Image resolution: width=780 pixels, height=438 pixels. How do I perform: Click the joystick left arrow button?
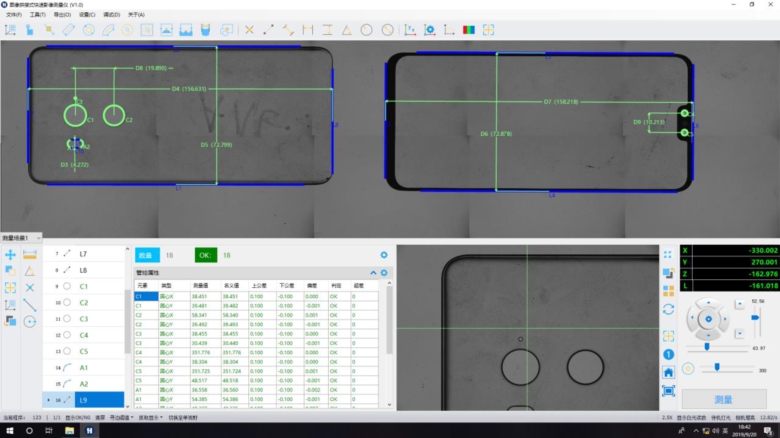[691, 319]
